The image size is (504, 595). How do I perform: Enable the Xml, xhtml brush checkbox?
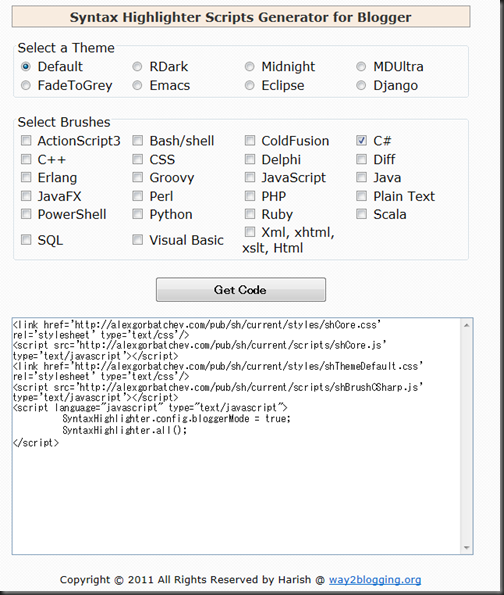[250, 231]
